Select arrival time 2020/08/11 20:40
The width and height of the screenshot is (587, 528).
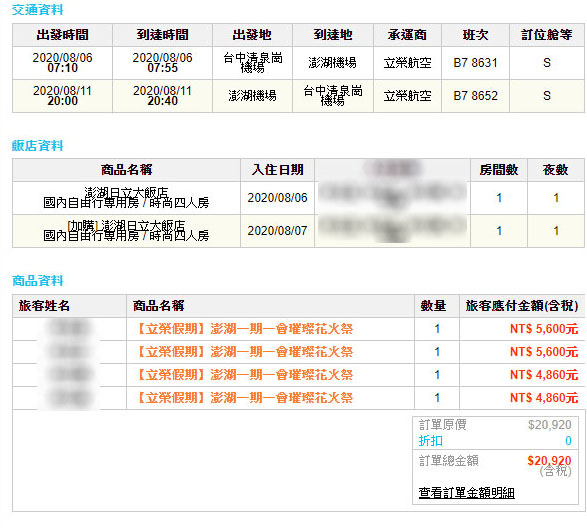pyautogui.click(x=162, y=95)
